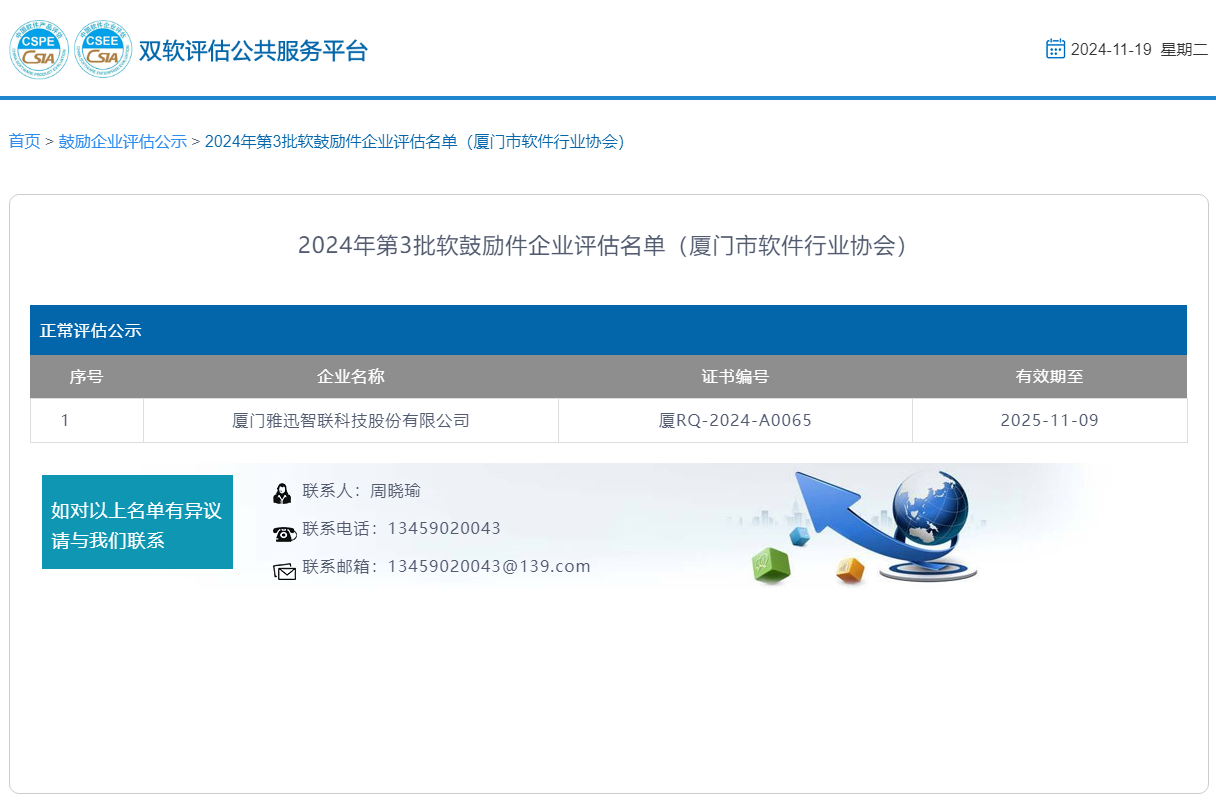Click the 正常评估公示 section header

(x=608, y=330)
